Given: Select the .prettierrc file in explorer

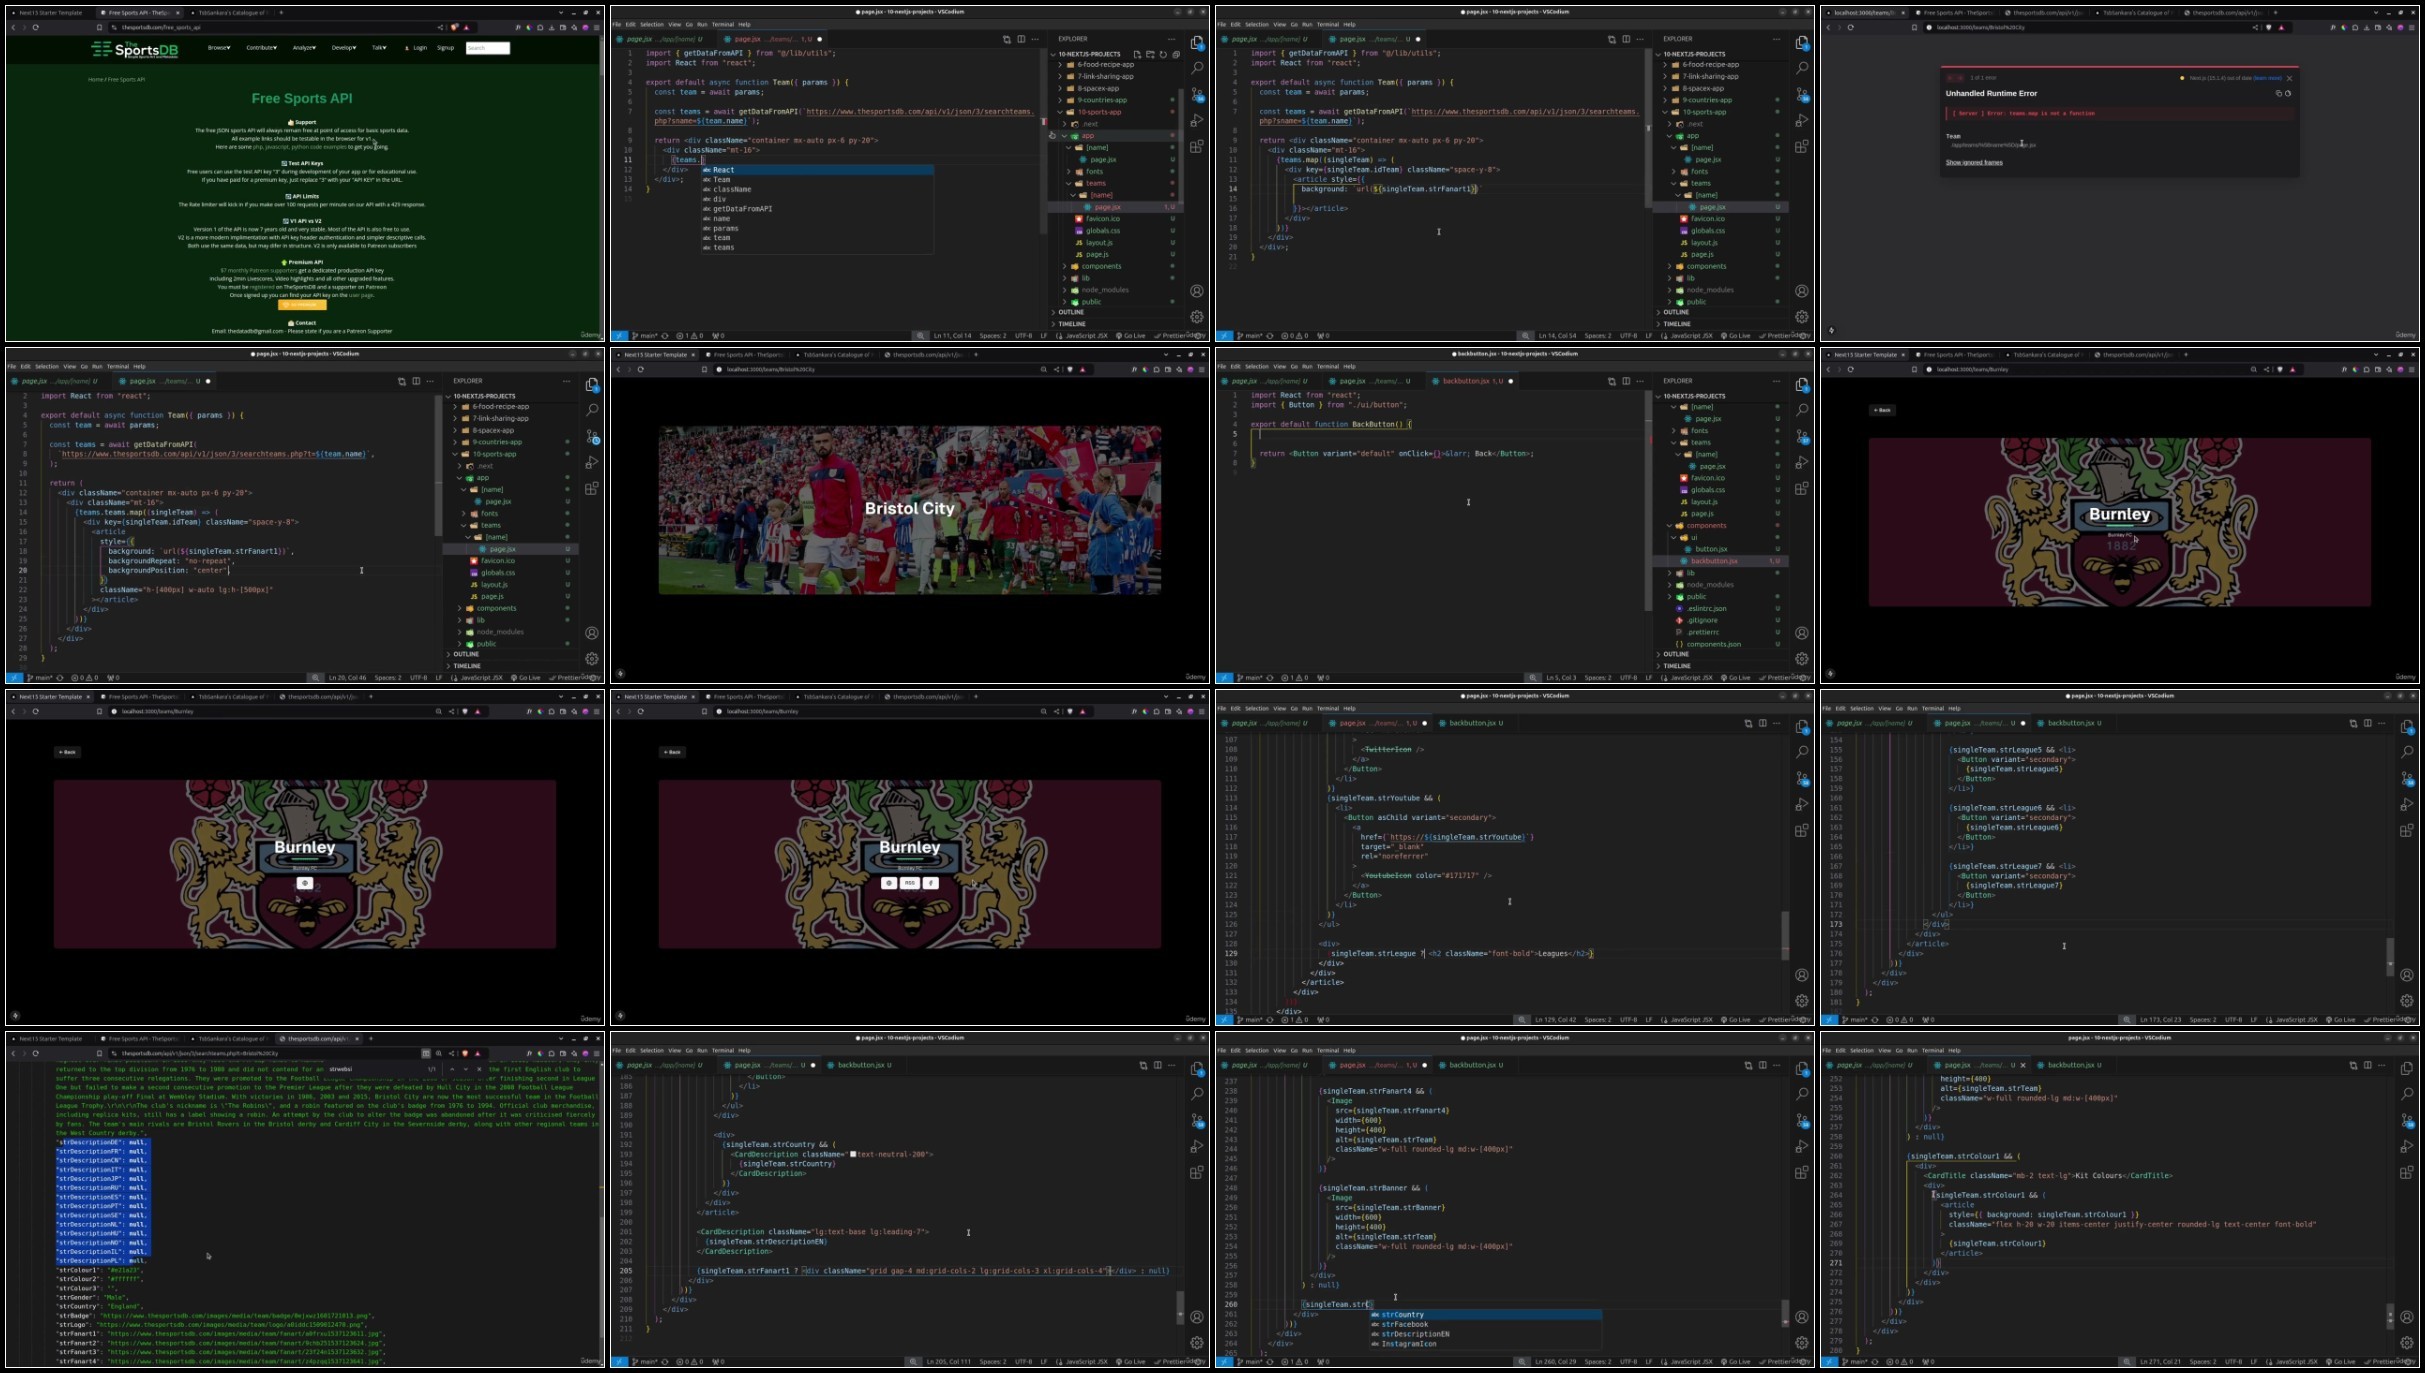Looking at the screenshot, I should [1704, 632].
